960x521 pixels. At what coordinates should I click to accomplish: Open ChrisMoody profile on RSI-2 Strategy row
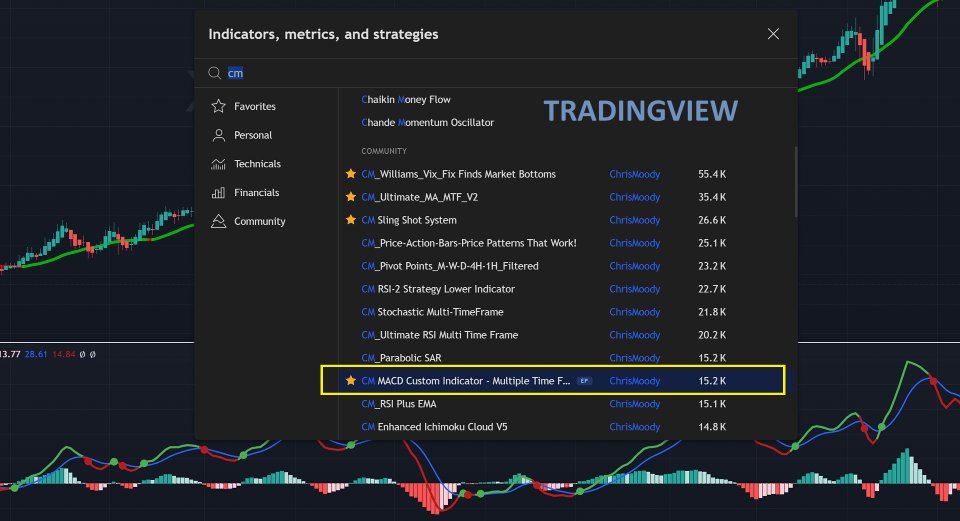point(634,289)
